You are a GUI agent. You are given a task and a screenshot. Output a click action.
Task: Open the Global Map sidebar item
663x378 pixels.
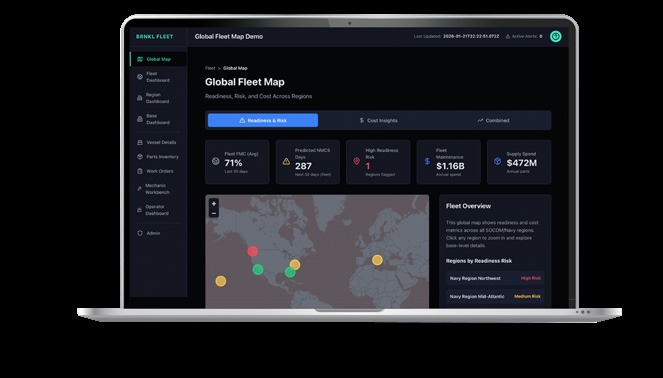[x=158, y=59]
